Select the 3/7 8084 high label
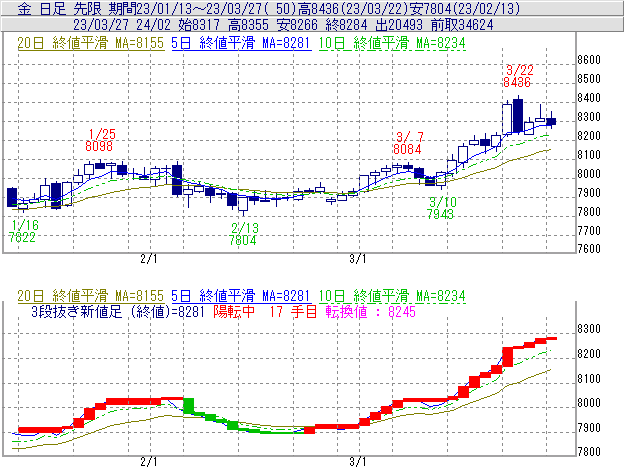Screen dimensions: 624x475 pos(408,143)
